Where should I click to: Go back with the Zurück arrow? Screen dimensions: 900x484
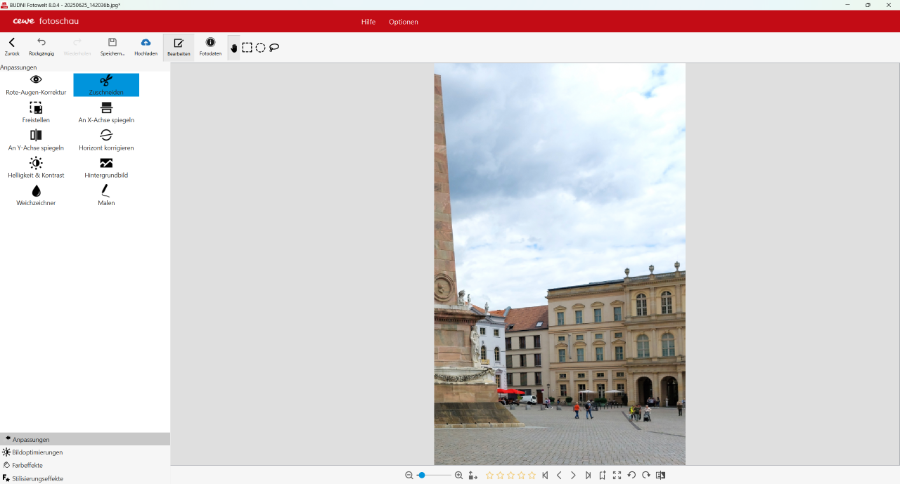click(x=11, y=47)
